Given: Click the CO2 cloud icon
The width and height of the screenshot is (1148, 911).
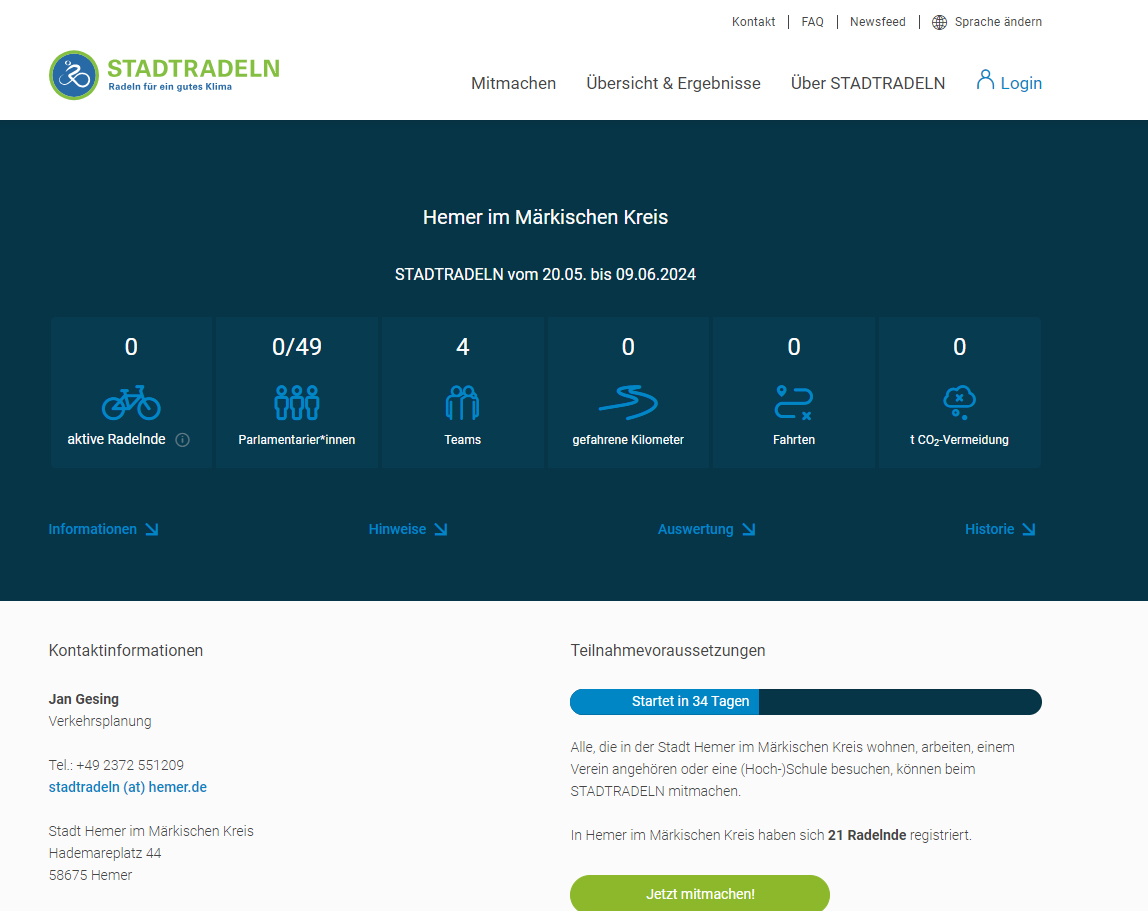Looking at the screenshot, I should [x=959, y=402].
